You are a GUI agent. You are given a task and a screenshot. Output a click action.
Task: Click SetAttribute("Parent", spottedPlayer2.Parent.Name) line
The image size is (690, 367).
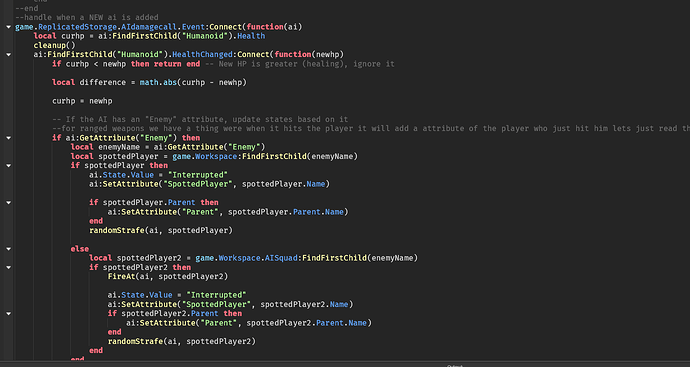click(x=249, y=323)
